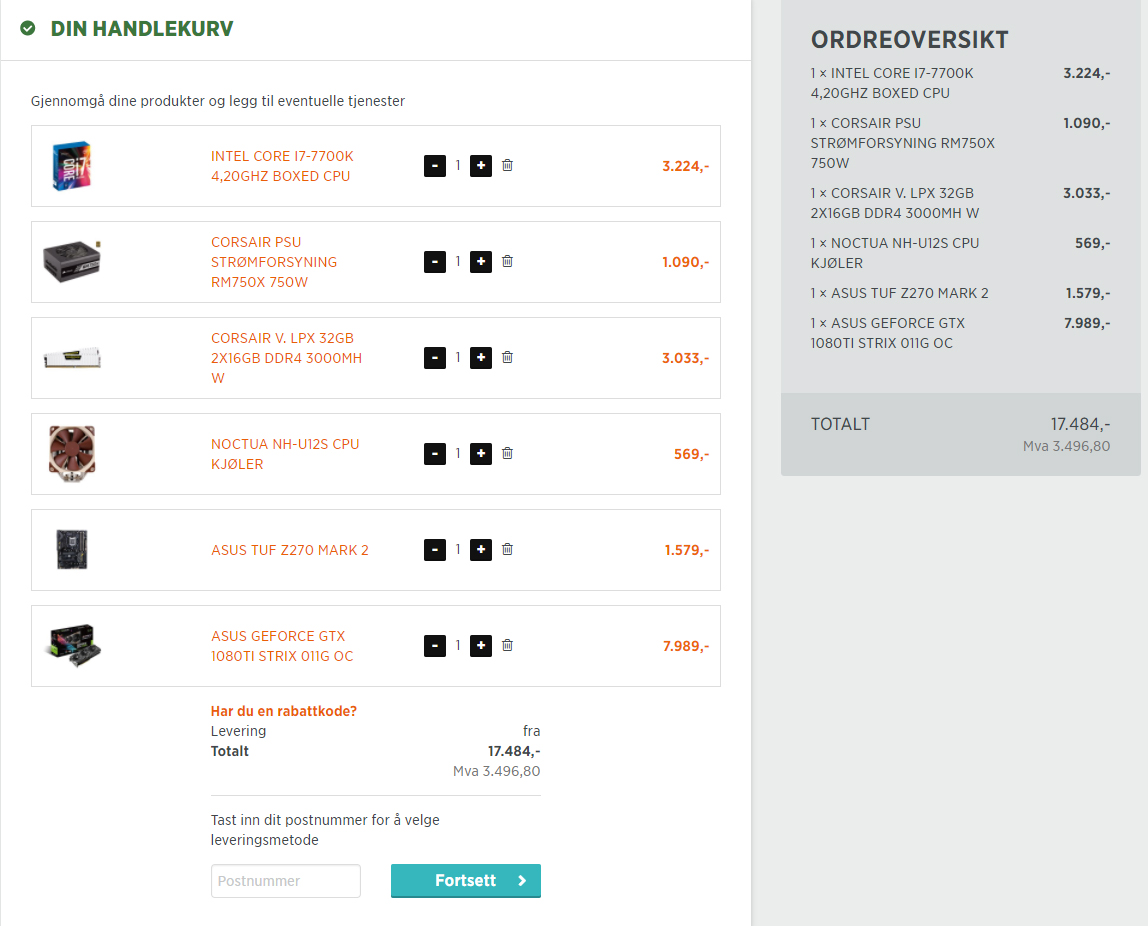Click price 3.224,- in cart list
This screenshot has width=1148, height=926.
pyautogui.click(x=685, y=166)
